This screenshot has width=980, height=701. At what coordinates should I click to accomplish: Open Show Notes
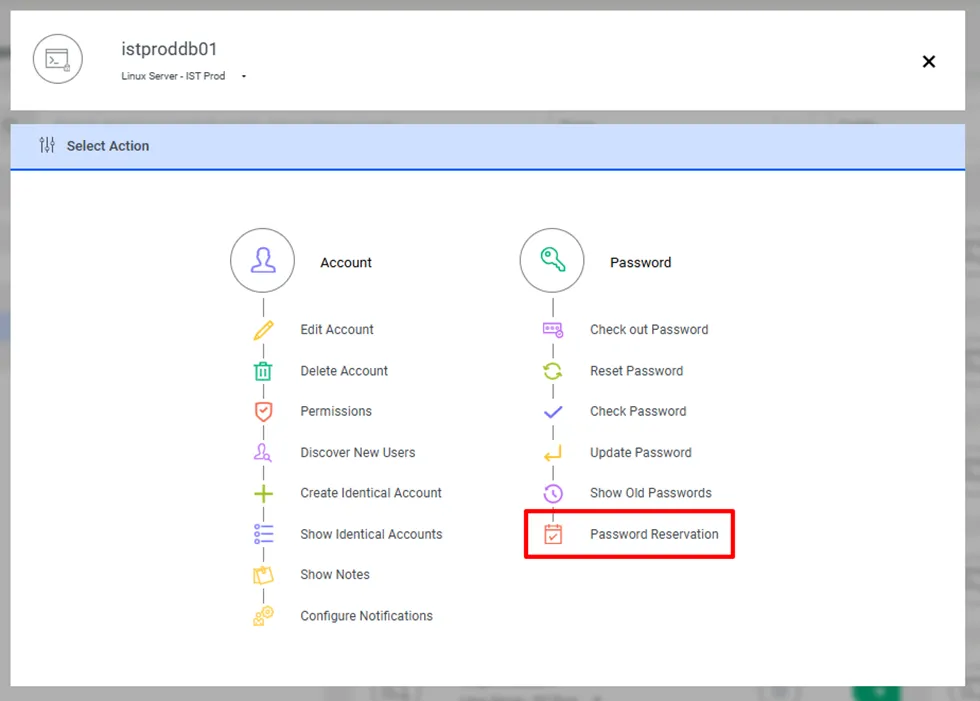click(334, 575)
